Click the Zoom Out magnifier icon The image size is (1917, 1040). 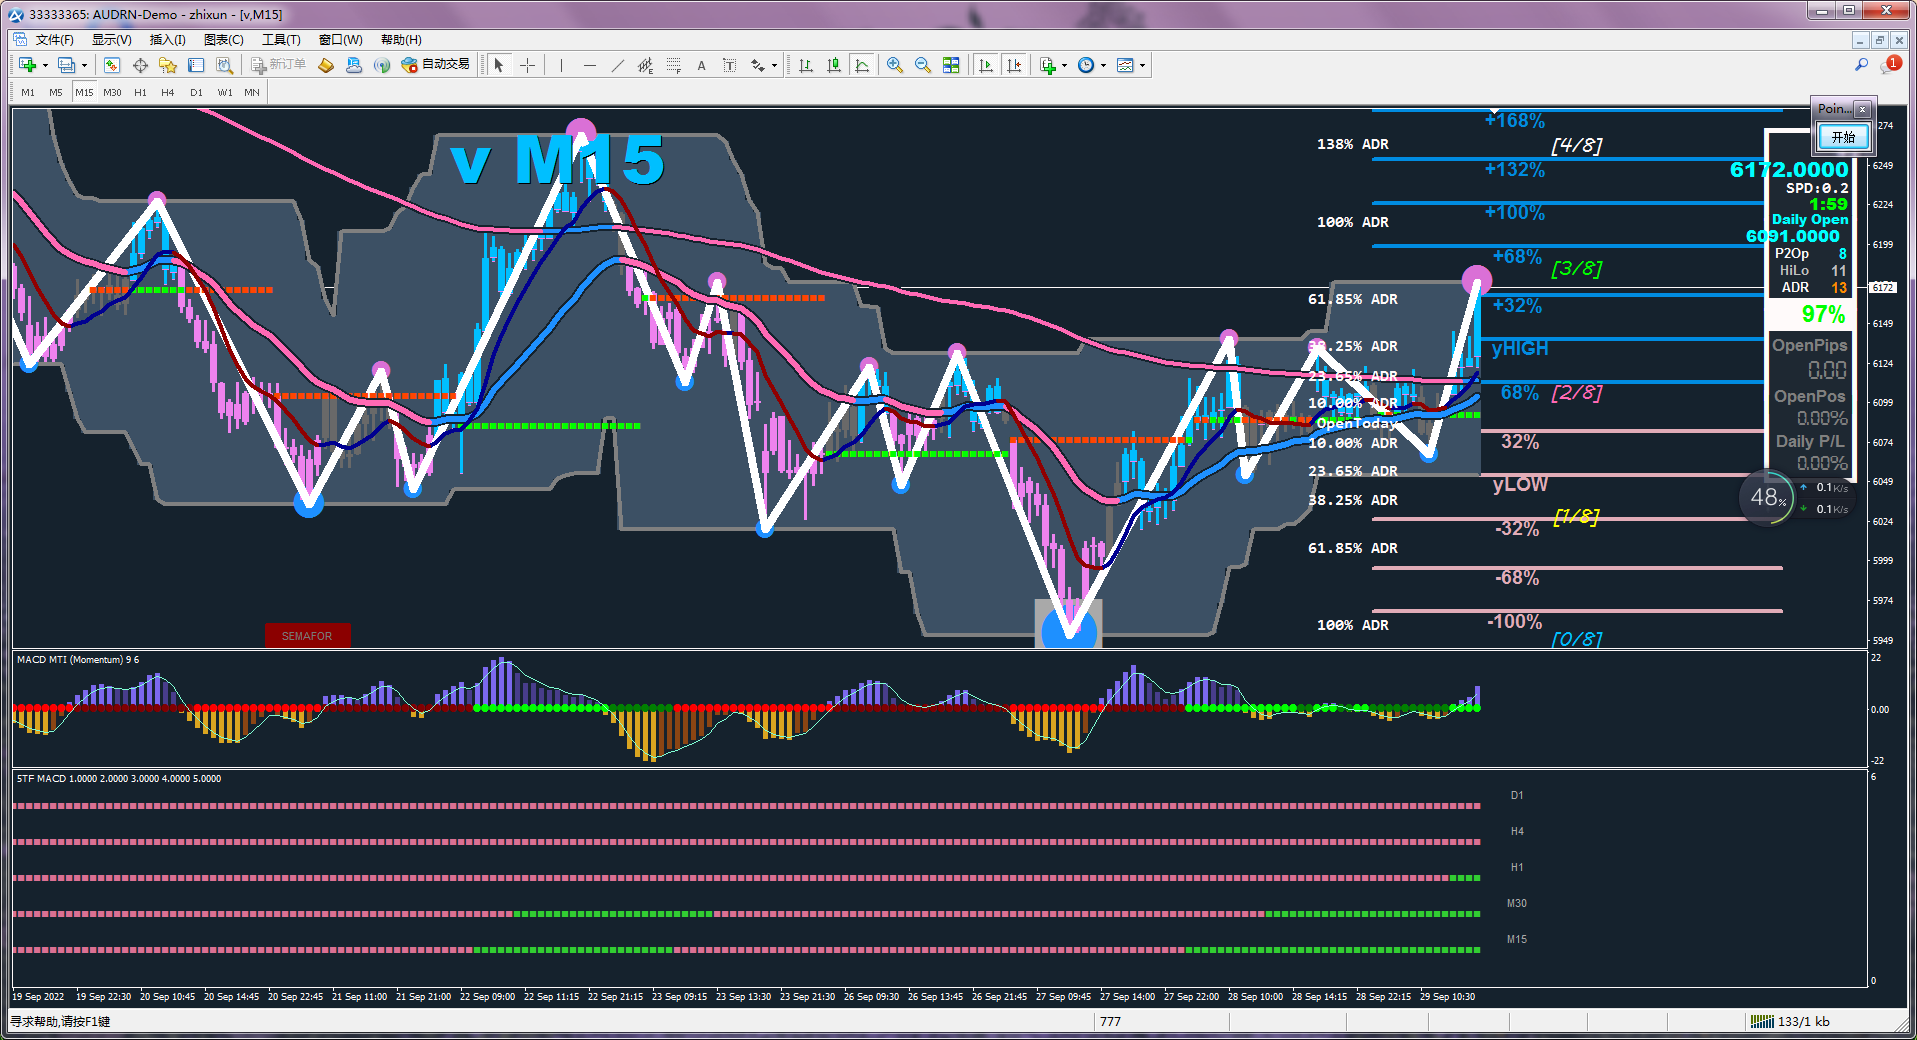[x=922, y=65]
